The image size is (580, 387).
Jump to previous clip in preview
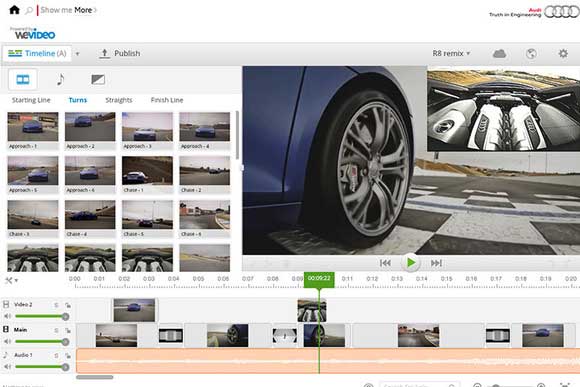click(385, 263)
